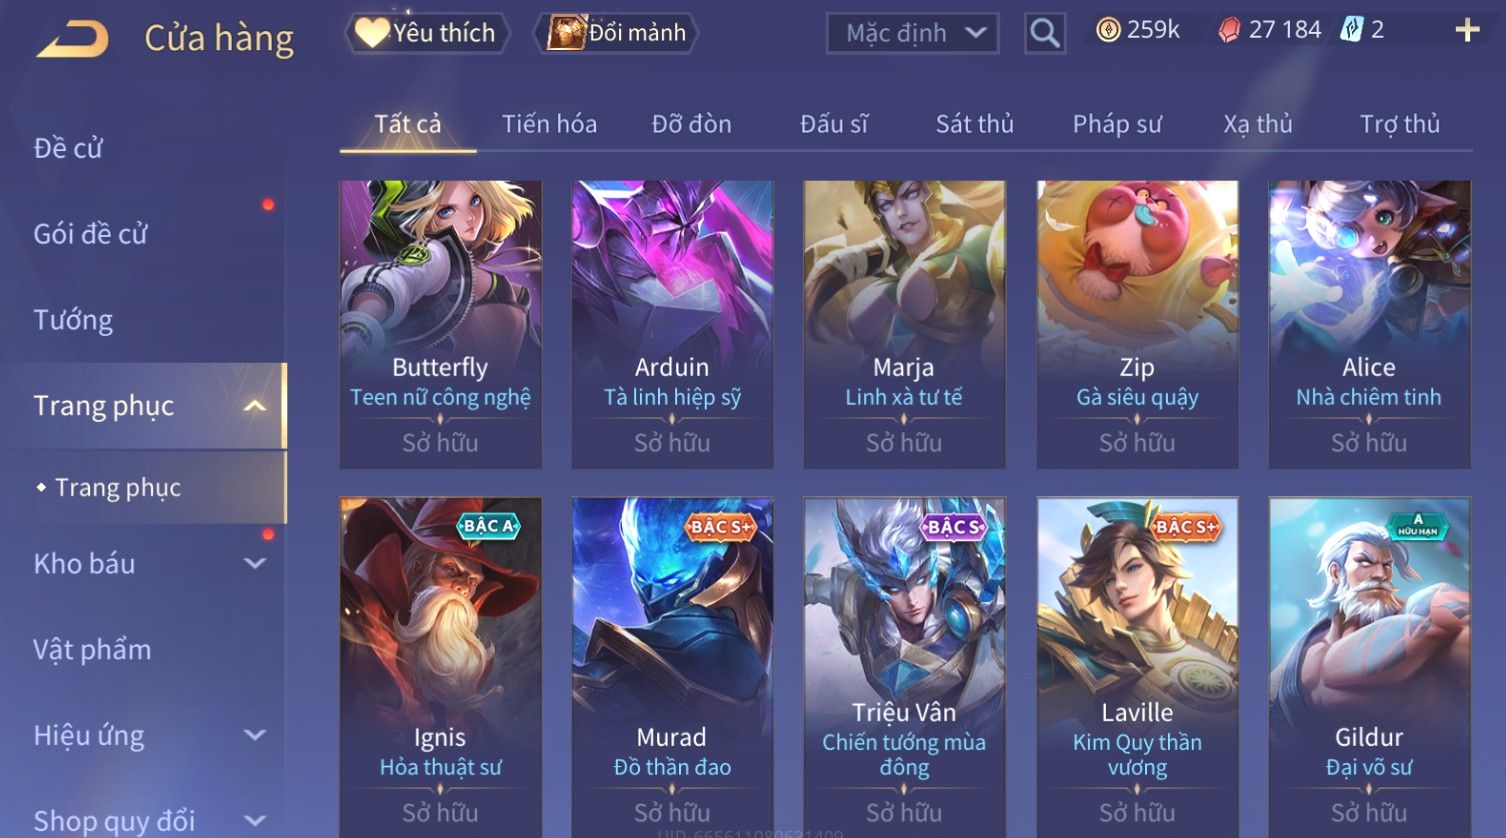The width and height of the screenshot is (1506, 838).
Task: Collapse the Trang phục sidebar section
Action: [255, 406]
